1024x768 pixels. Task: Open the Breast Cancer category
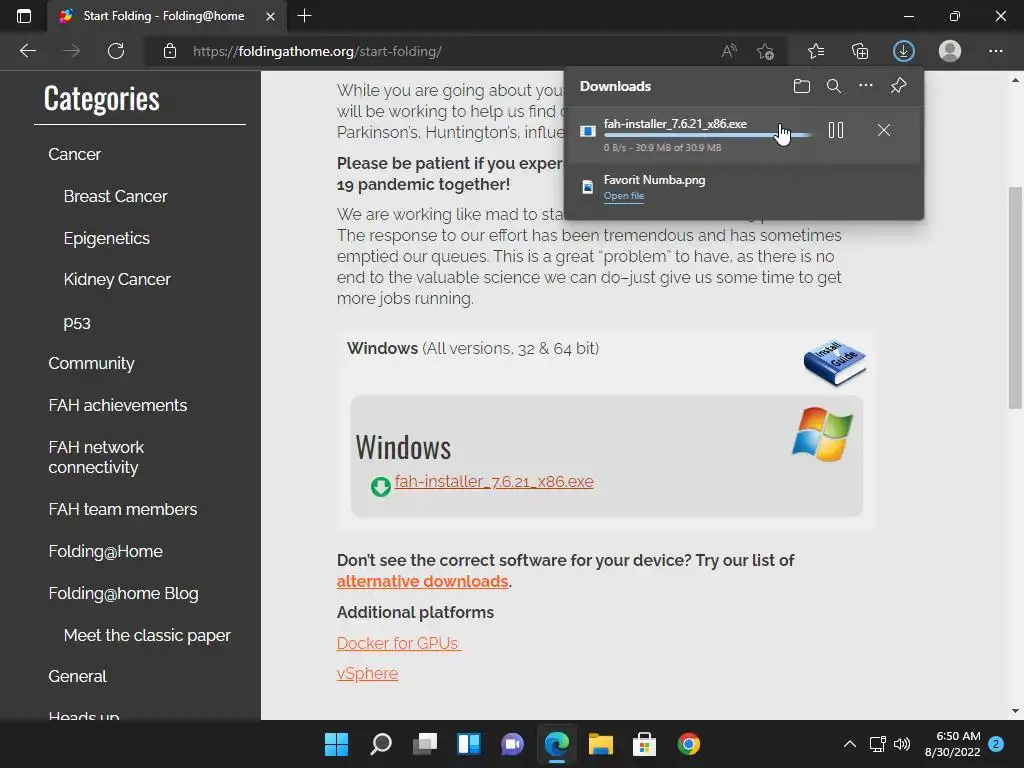click(x=116, y=196)
